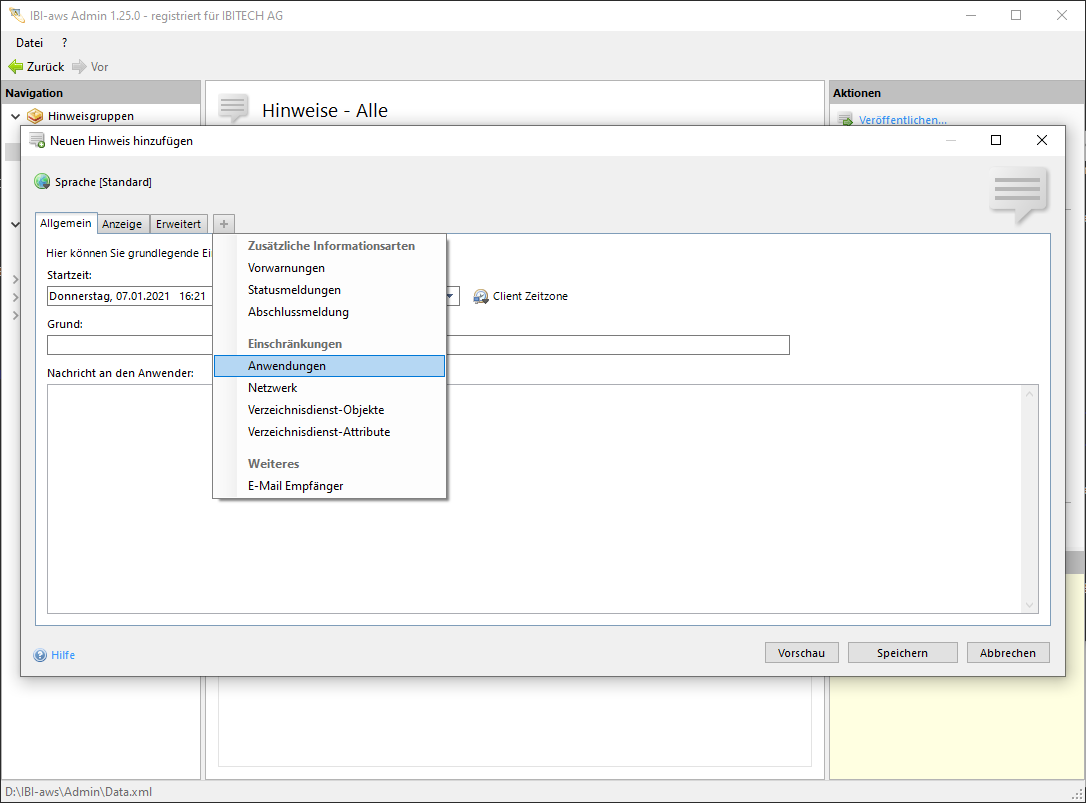Click the Client Zeitzone clock icon
Viewport: 1086px width, 803px height.
point(481,296)
